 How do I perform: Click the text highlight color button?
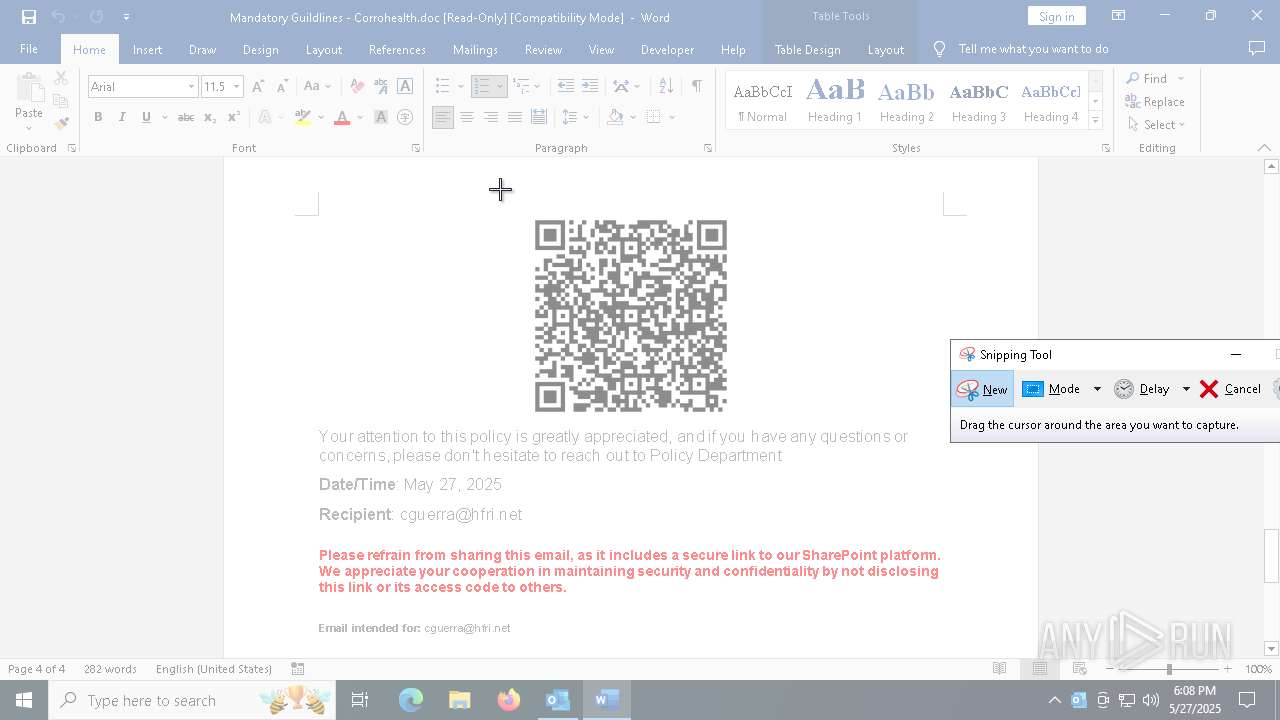303,117
